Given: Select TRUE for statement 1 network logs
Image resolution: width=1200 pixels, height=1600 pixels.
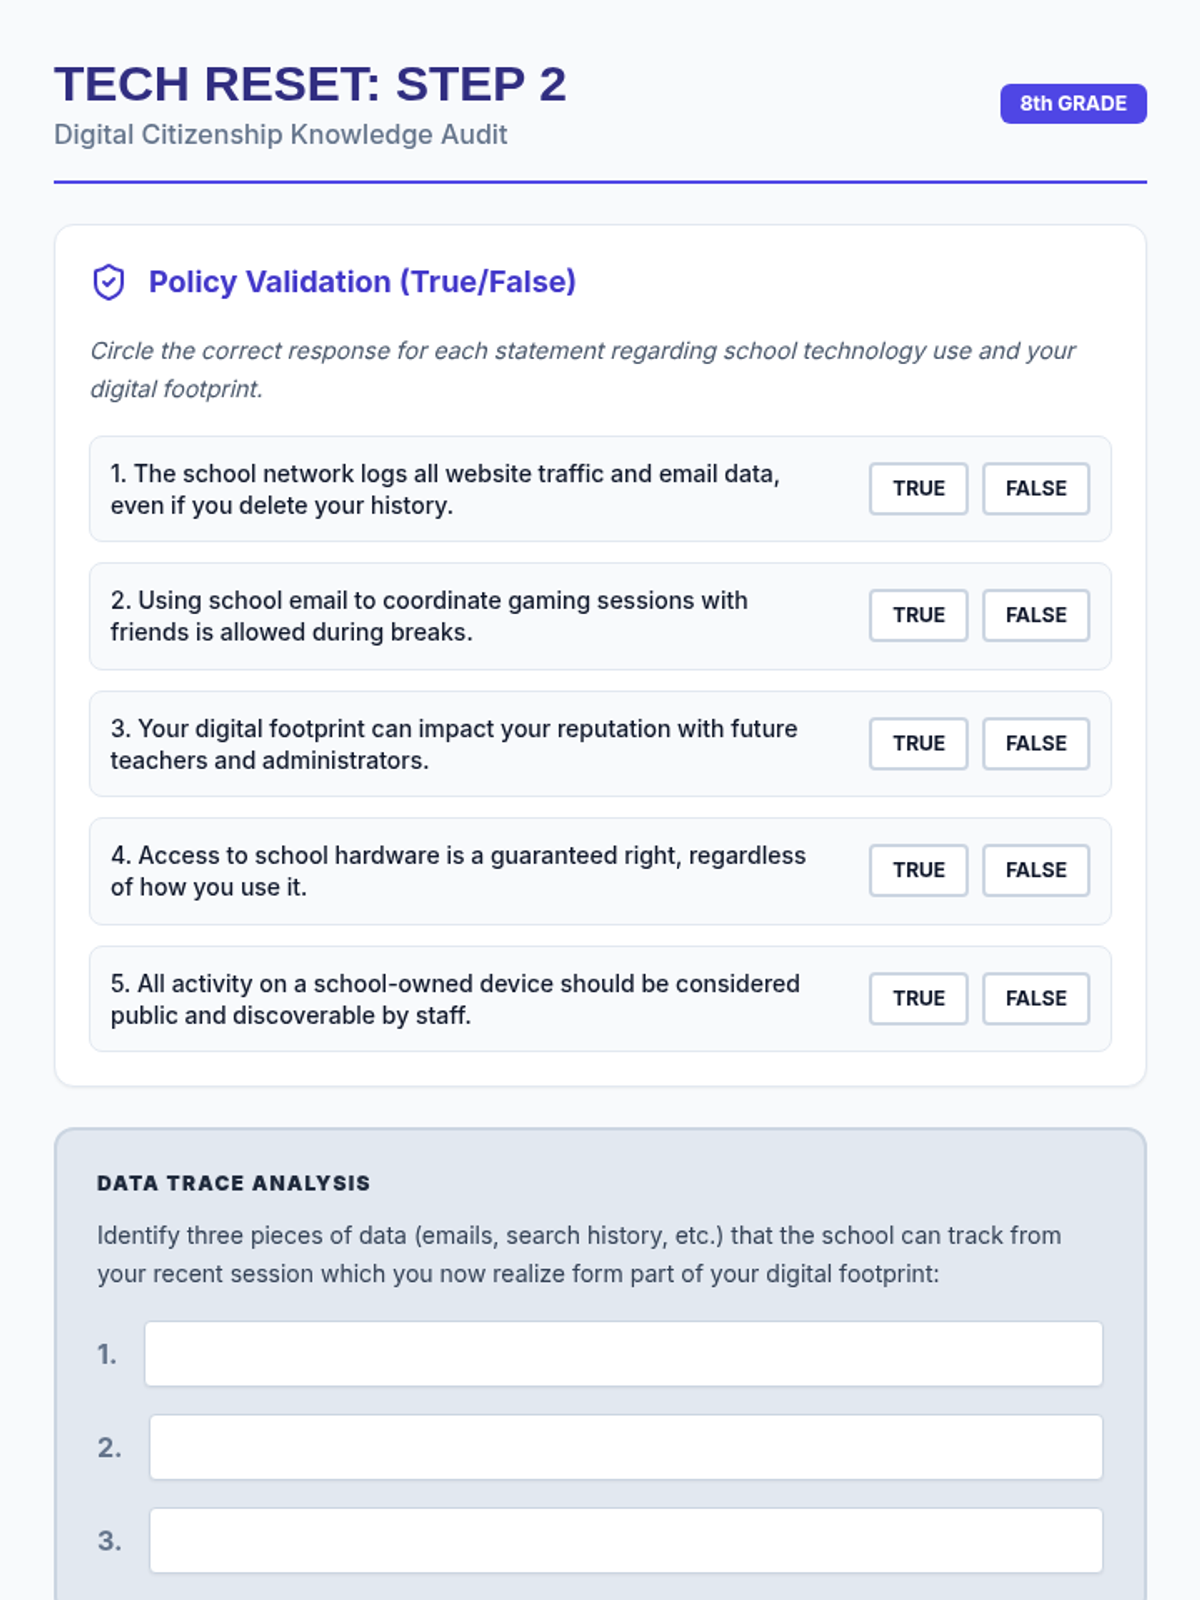Looking at the screenshot, I should pos(918,488).
